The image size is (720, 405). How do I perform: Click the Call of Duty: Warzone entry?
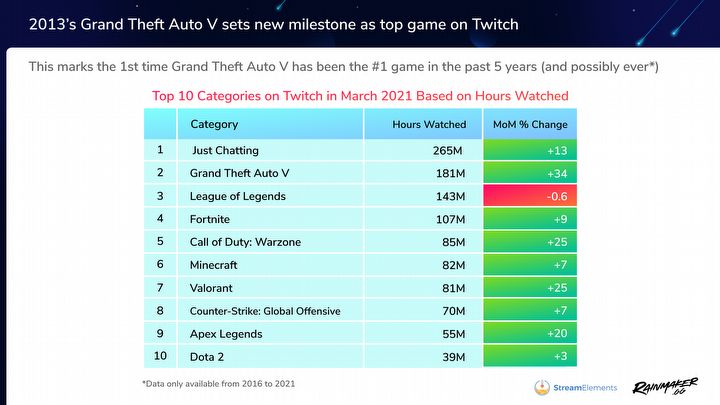point(245,242)
